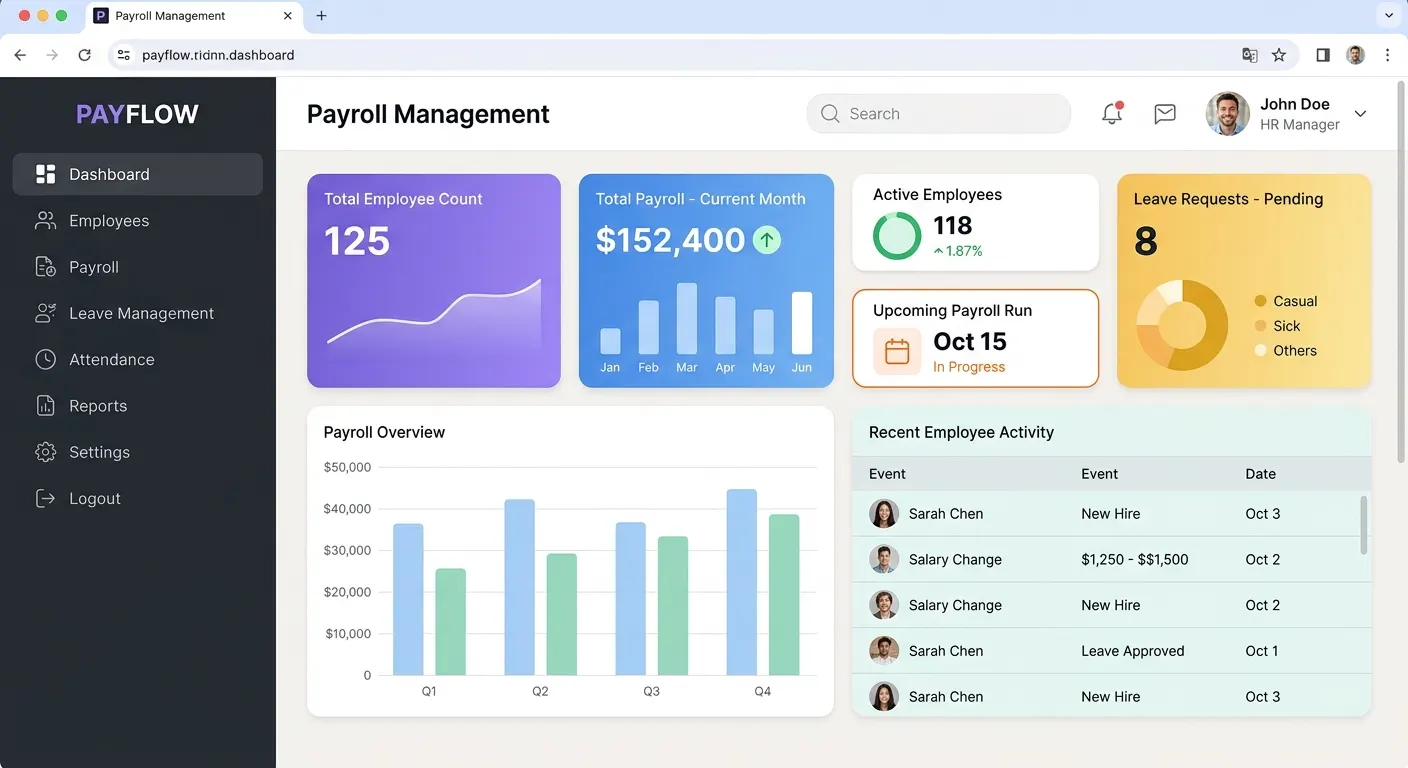Click the Leave Requests - Pending card
1408x768 pixels.
(1244, 281)
